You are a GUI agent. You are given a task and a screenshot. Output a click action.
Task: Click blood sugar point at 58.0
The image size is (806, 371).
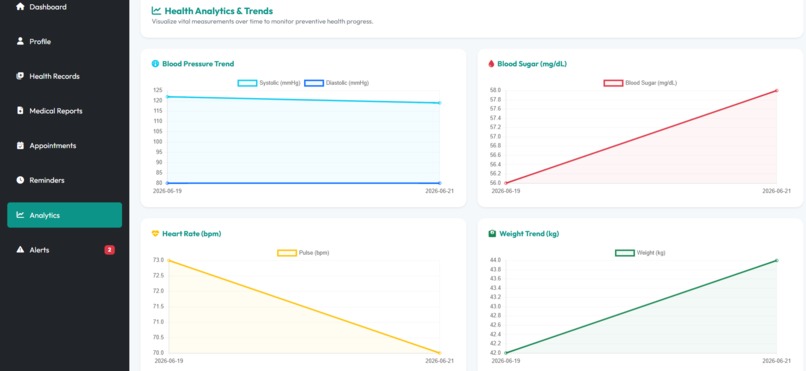(776, 90)
